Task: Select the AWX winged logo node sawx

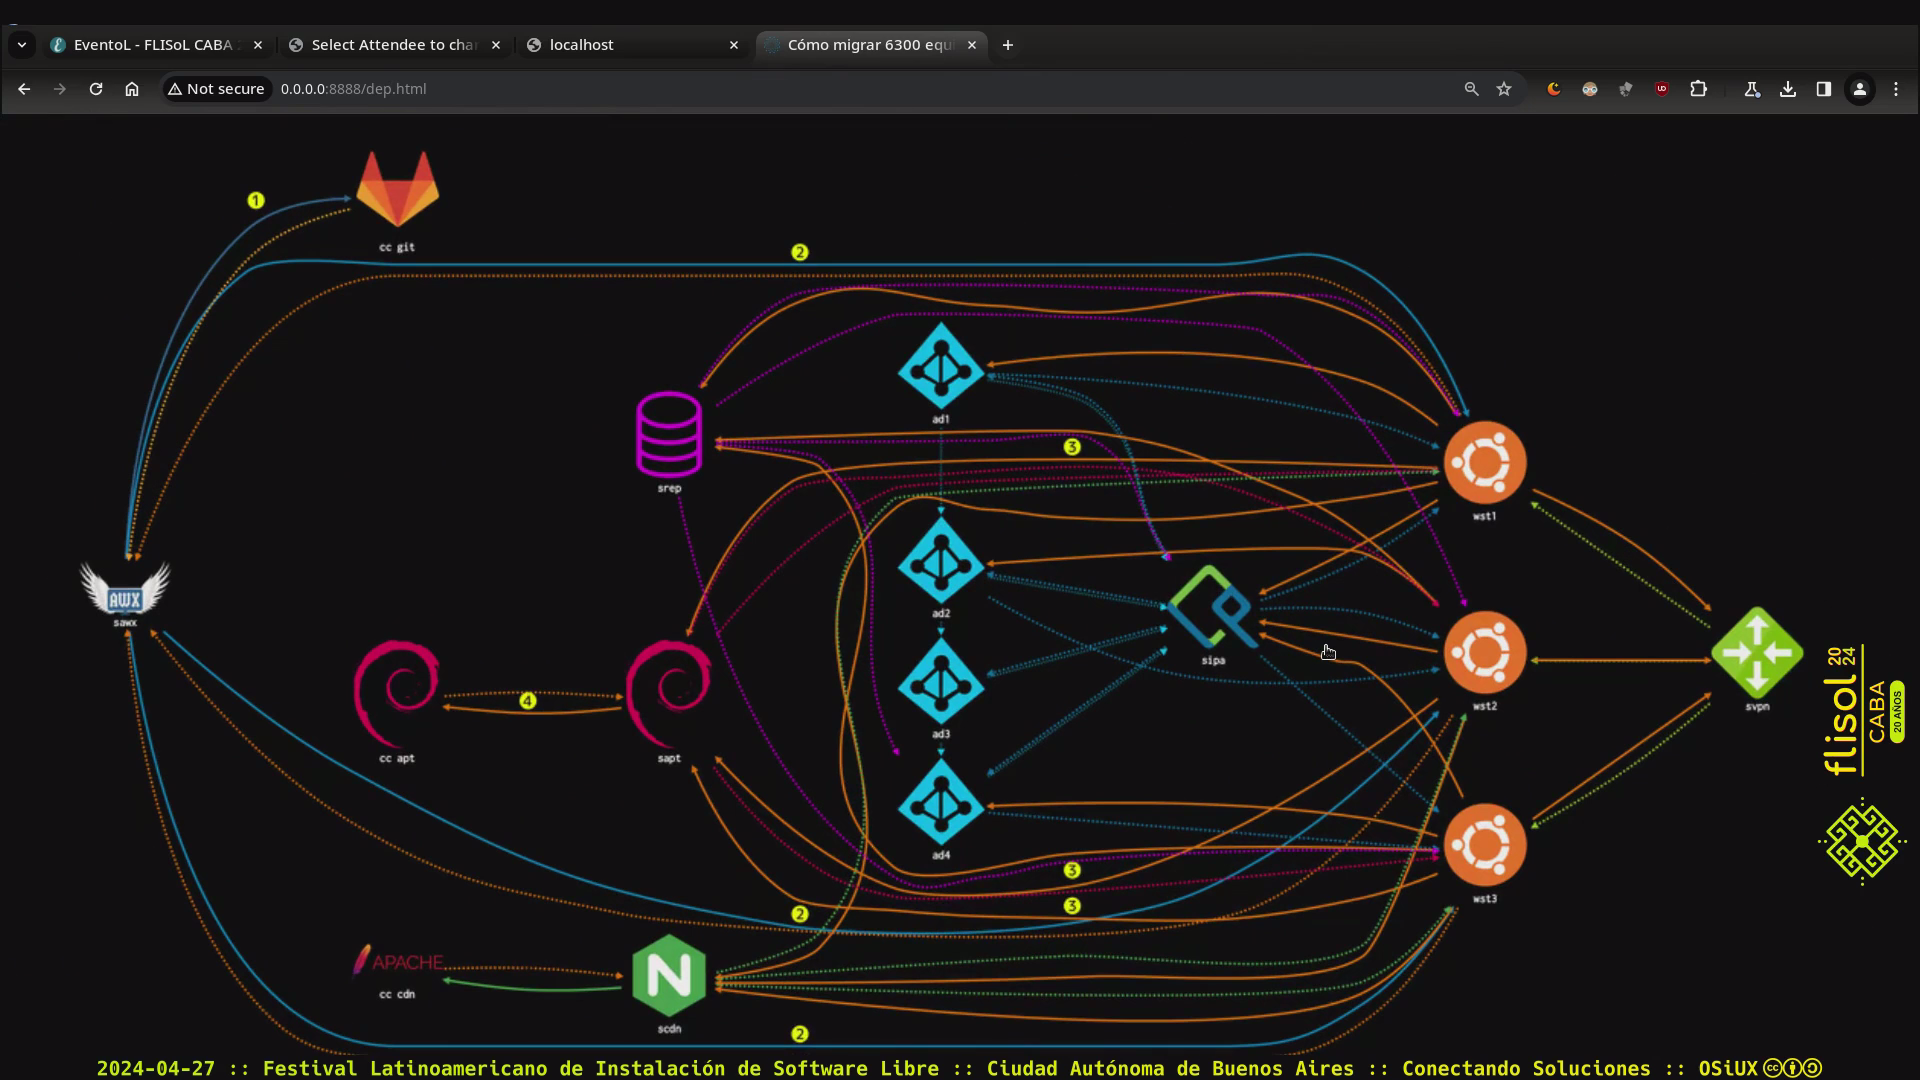Action: point(125,589)
